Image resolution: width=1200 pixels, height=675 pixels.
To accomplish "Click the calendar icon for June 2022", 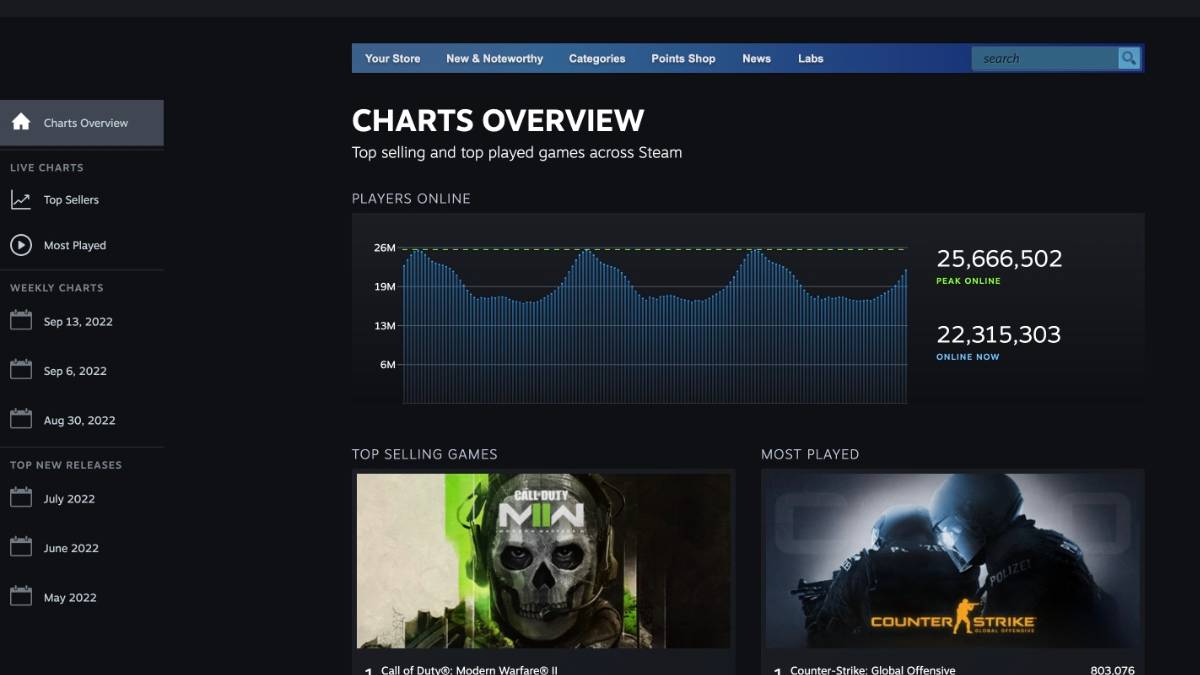I will coord(21,547).
